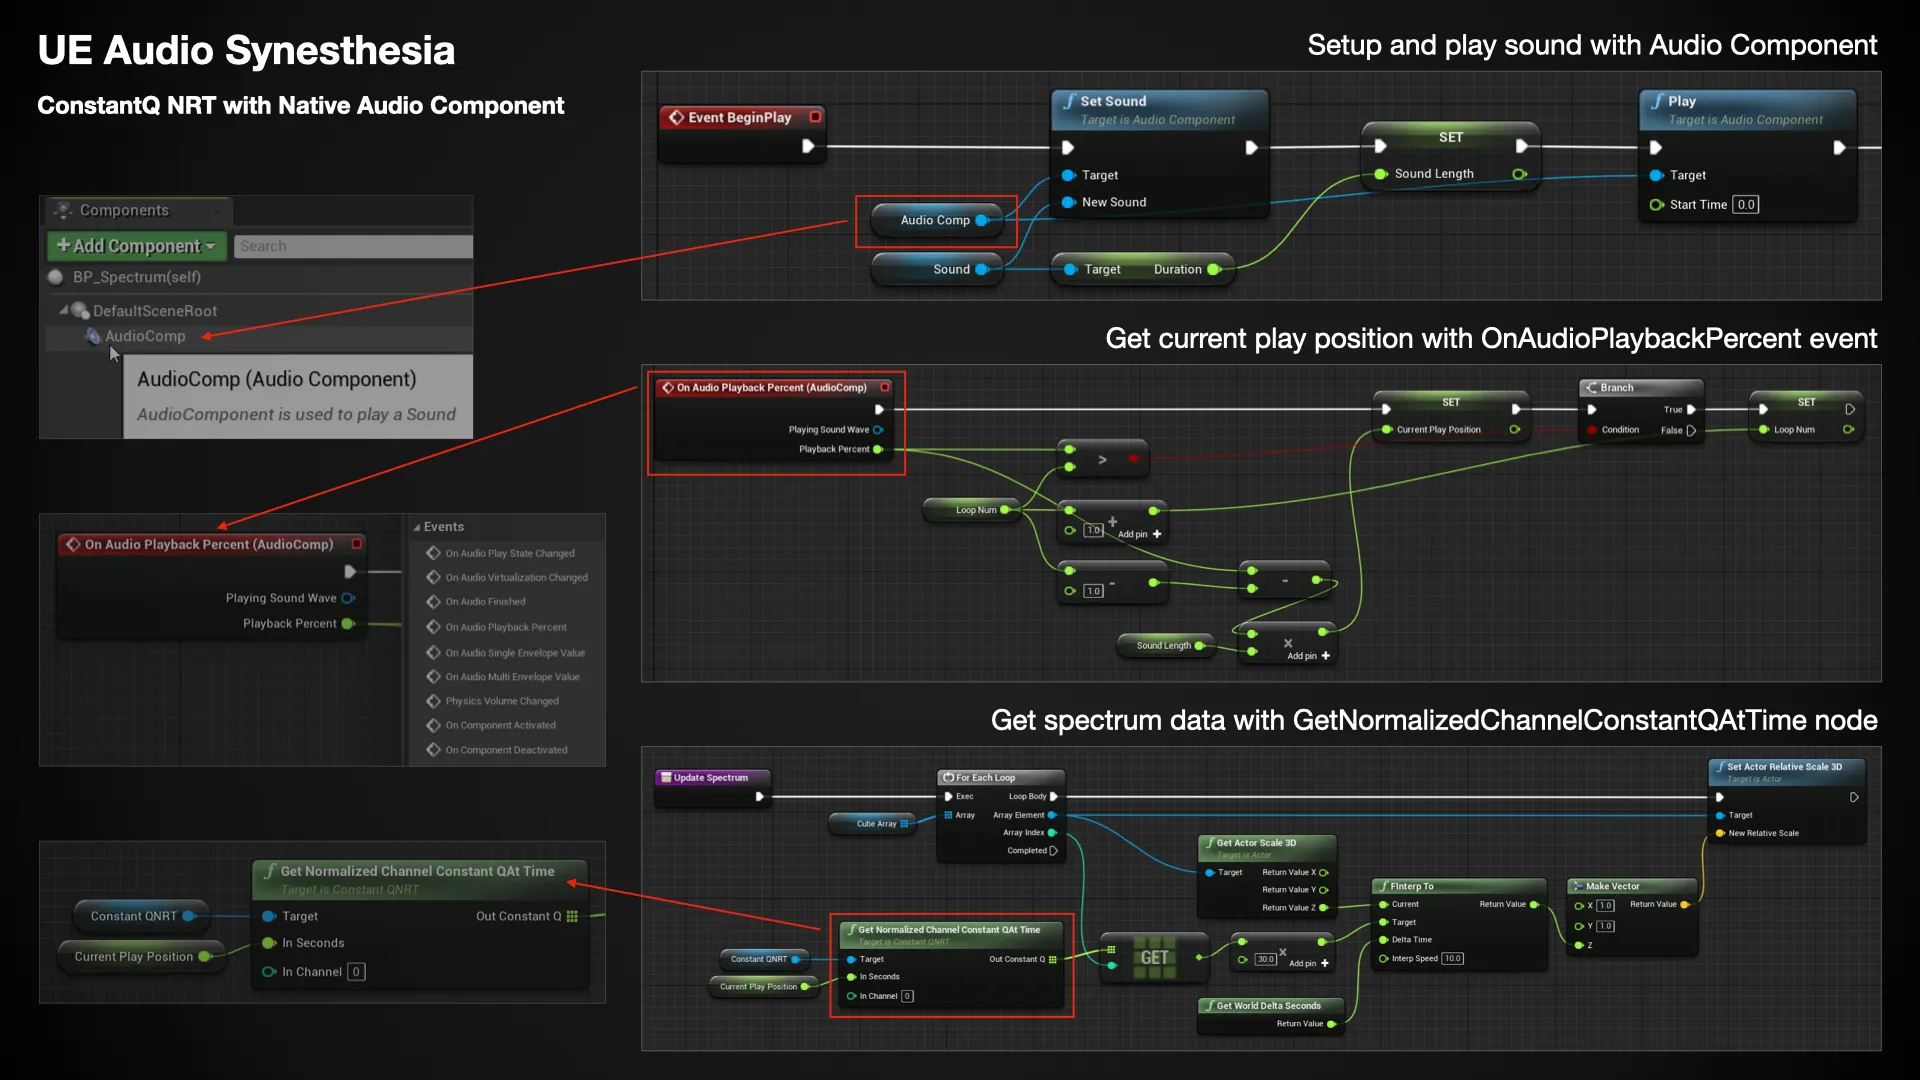Click the sphere icon beside BP_Spectrum(self)
Screen dimensions: 1920x1080
pyautogui.click(x=56, y=277)
